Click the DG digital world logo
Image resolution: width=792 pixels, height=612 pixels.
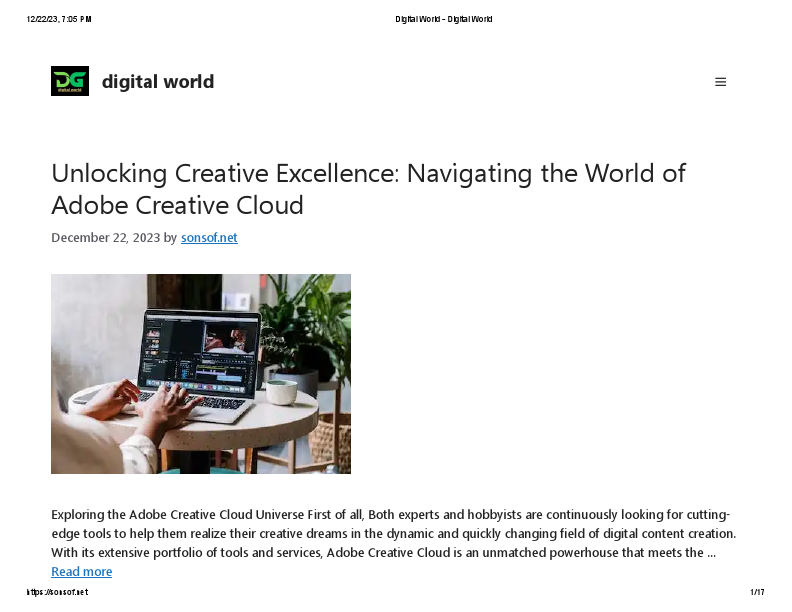pyautogui.click(x=70, y=81)
